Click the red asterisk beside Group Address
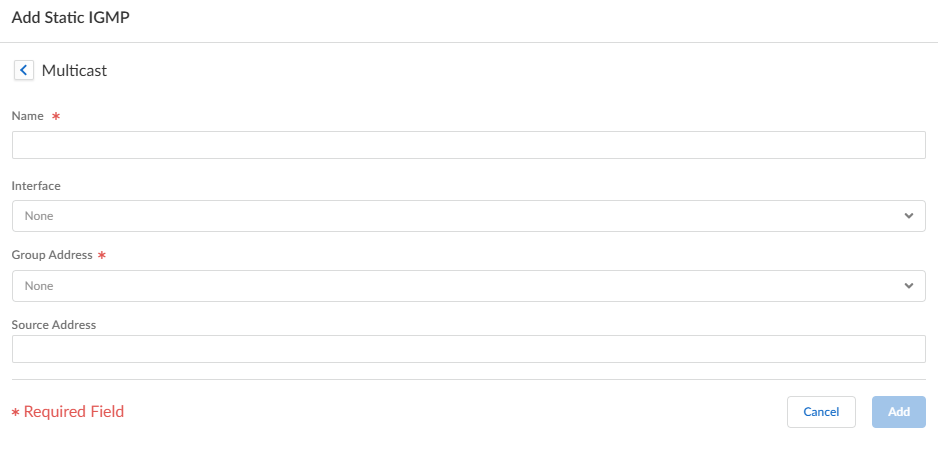The width and height of the screenshot is (938, 456). point(102,256)
